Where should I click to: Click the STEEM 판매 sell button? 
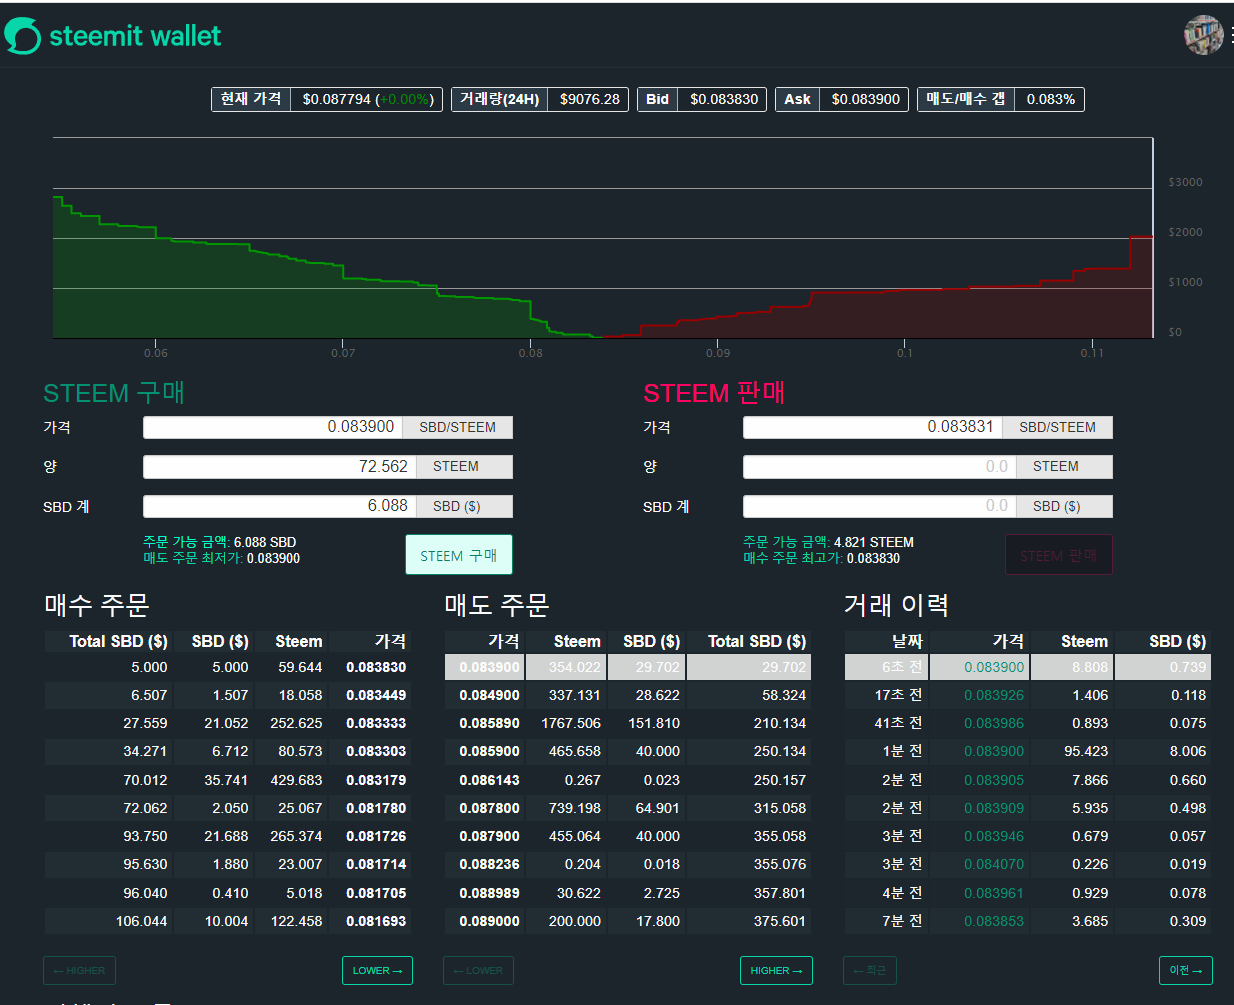tap(1059, 555)
